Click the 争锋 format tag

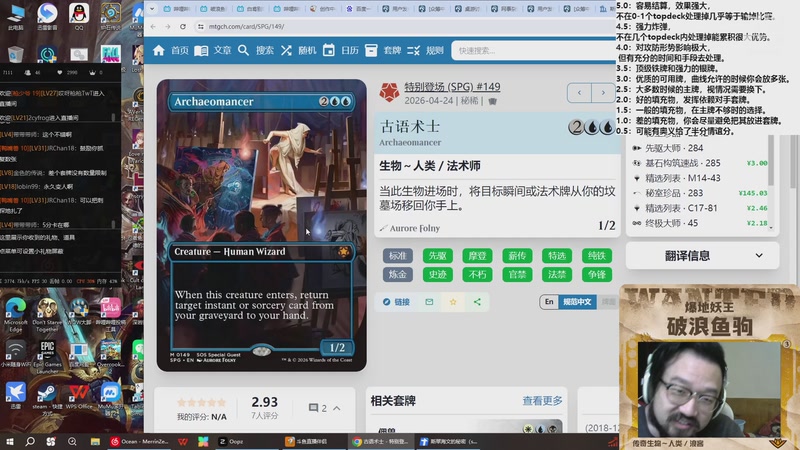click(597, 274)
